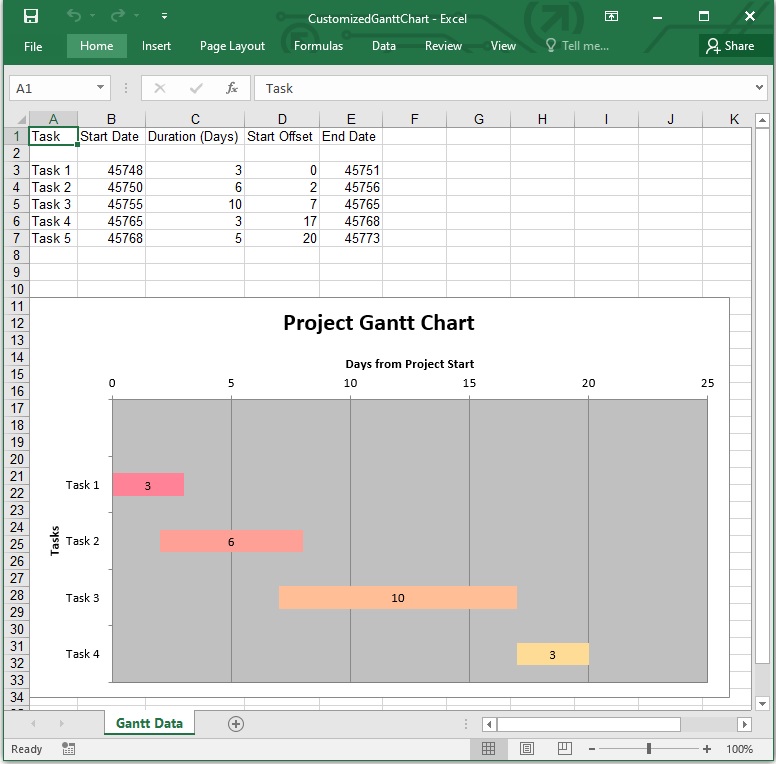Viewport: 776px width, 764px height.
Task: Select Normal view in status bar
Action: coord(488,748)
